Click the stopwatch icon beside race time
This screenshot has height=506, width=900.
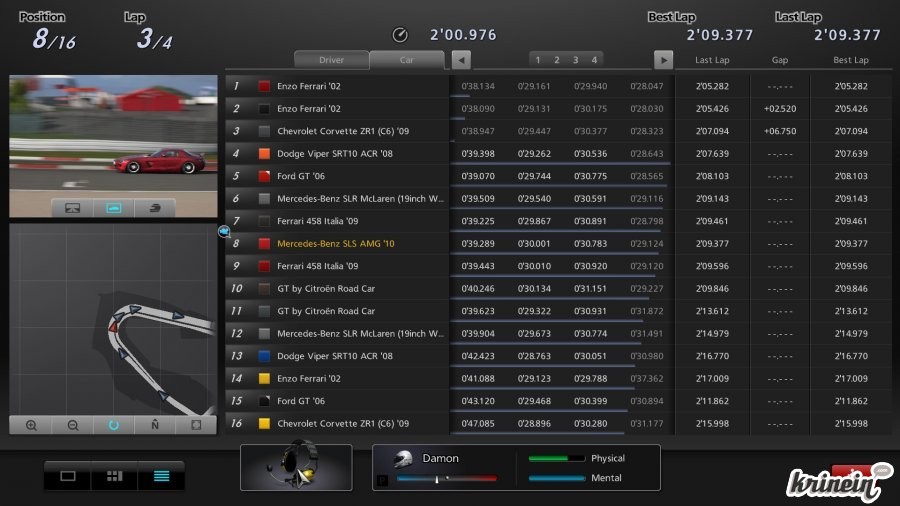point(400,35)
